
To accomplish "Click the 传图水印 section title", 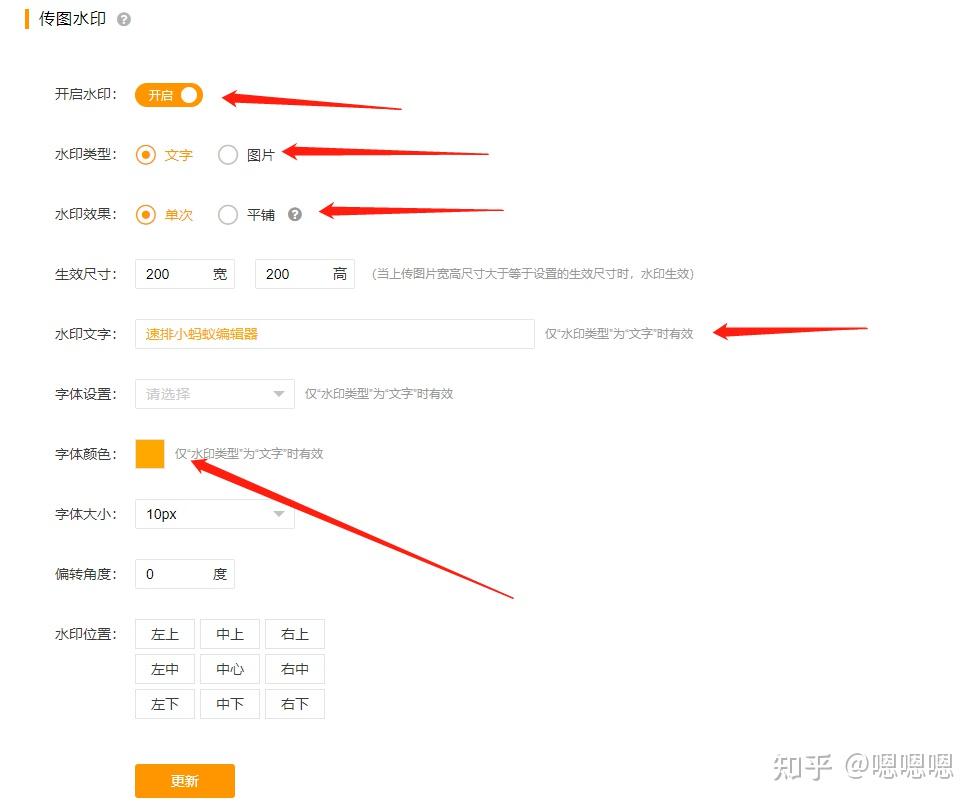I will pyautogui.click(x=72, y=19).
